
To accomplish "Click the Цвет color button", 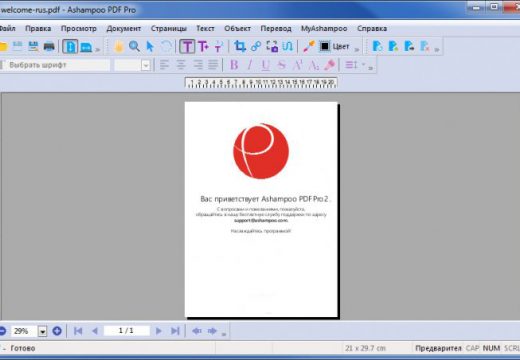I will point(341,46).
